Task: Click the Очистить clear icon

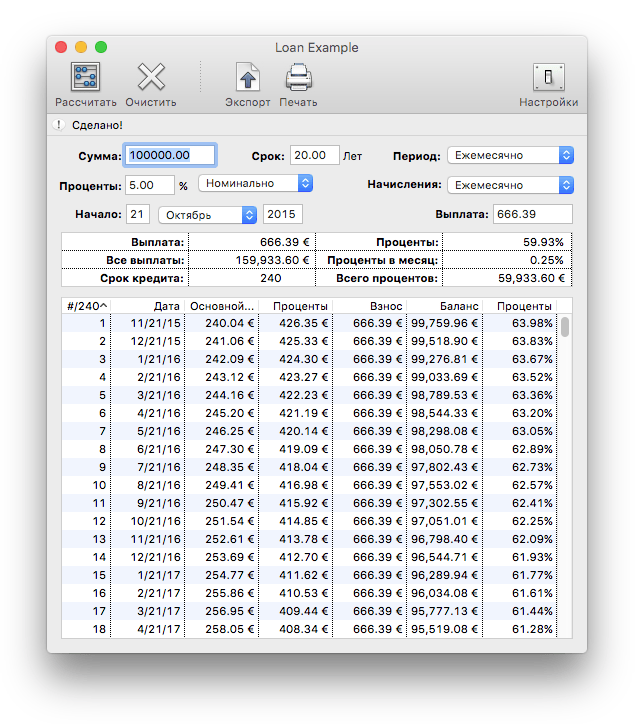Action: 151,78
